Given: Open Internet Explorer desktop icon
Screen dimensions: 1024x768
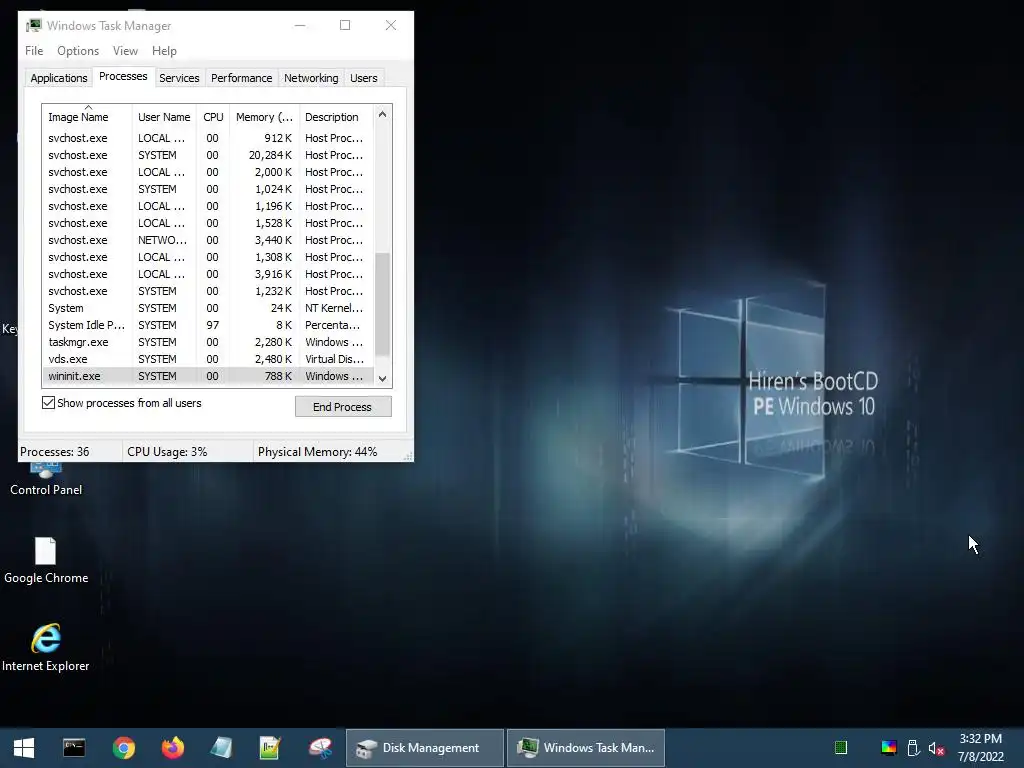Looking at the screenshot, I should (x=46, y=648).
